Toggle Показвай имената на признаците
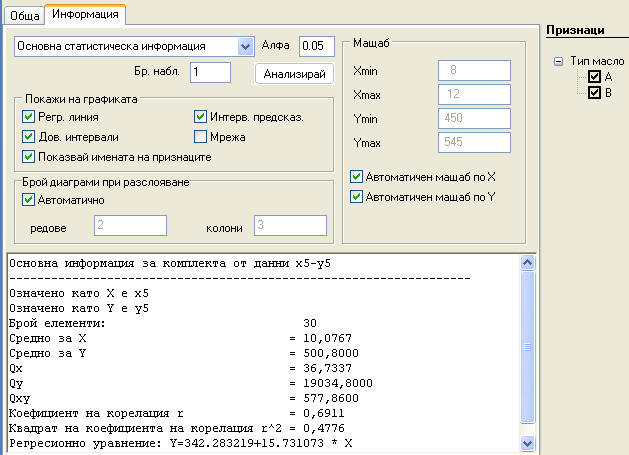Screen dimensions: 629x455 click(x=28, y=157)
